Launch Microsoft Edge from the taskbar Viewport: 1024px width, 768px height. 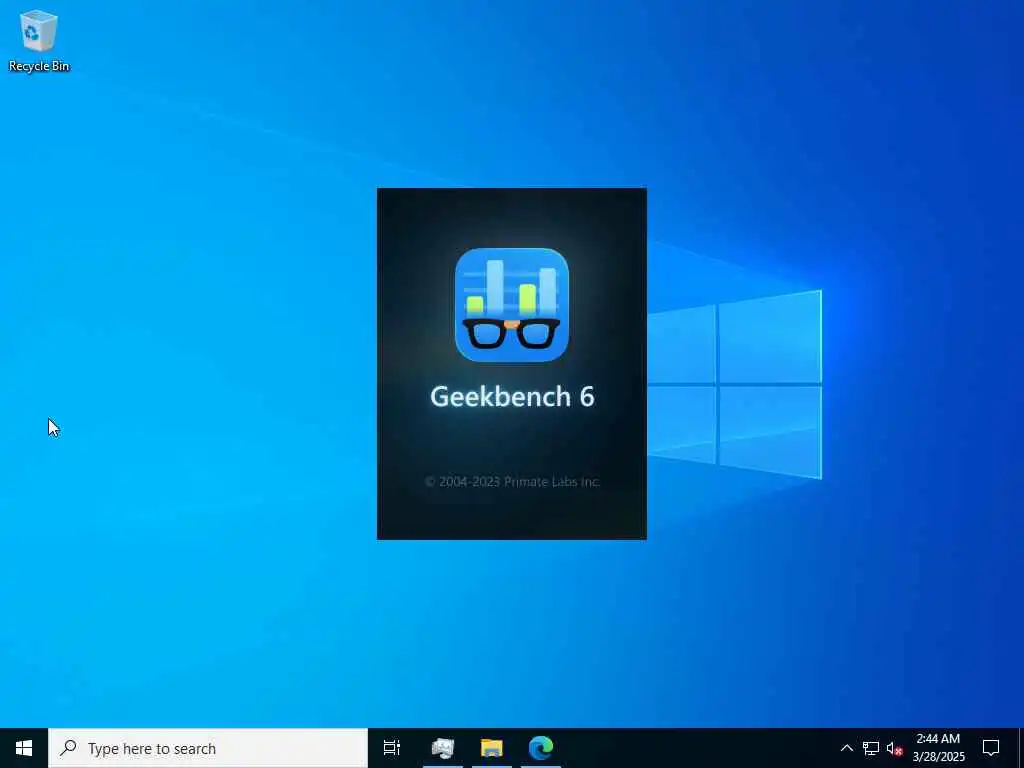[x=541, y=748]
